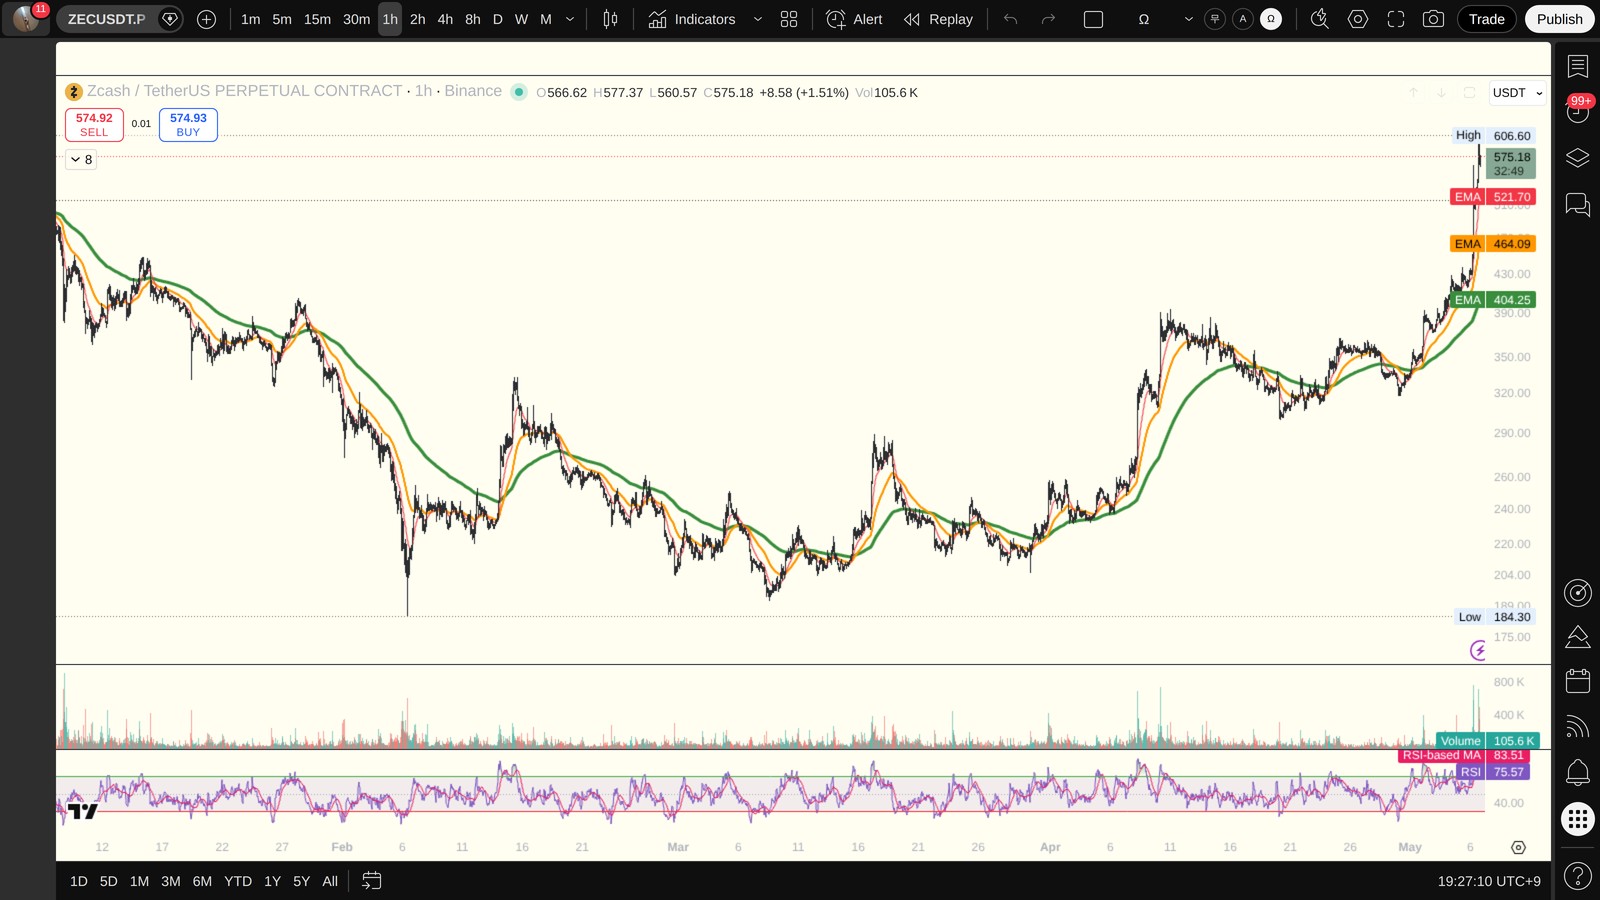Viewport: 1600px width, 900px height.
Task: Click the diamond icon beside ZECUSDT.P
Action: tap(170, 19)
